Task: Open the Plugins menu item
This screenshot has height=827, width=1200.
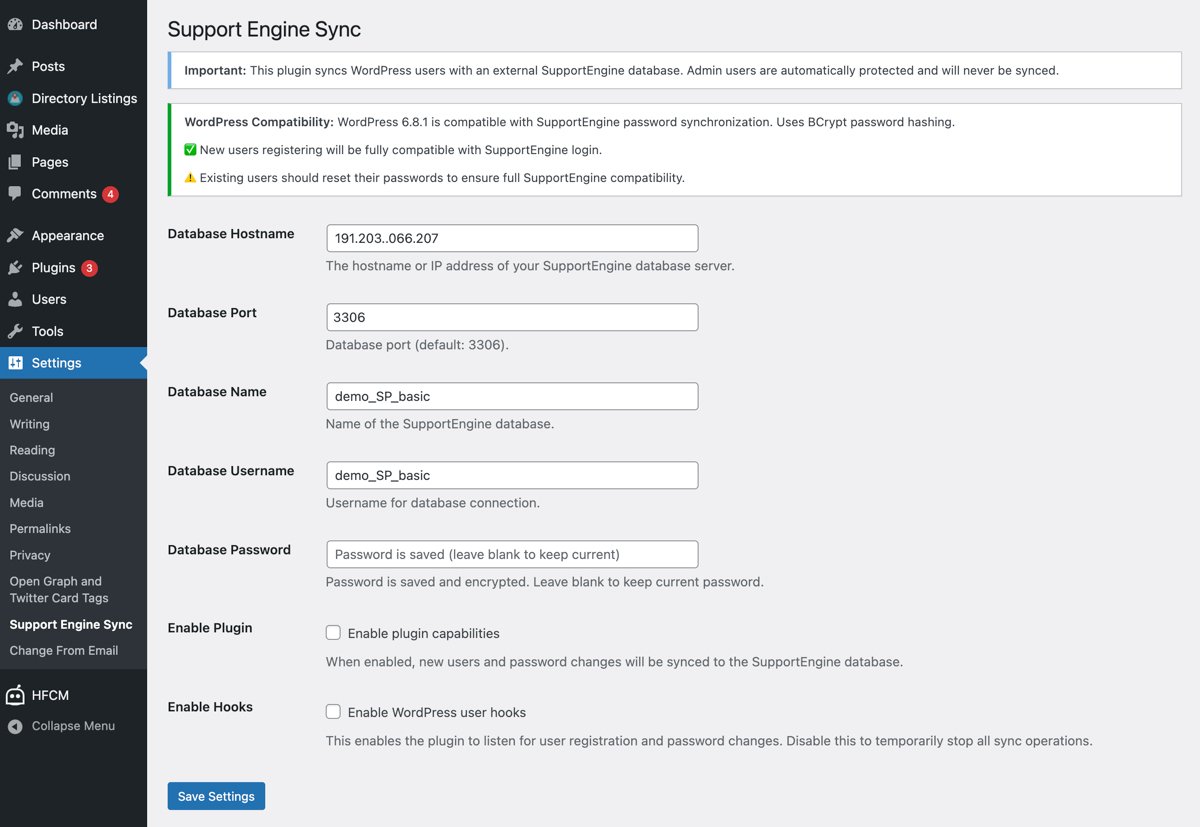Action: [x=73, y=268]
